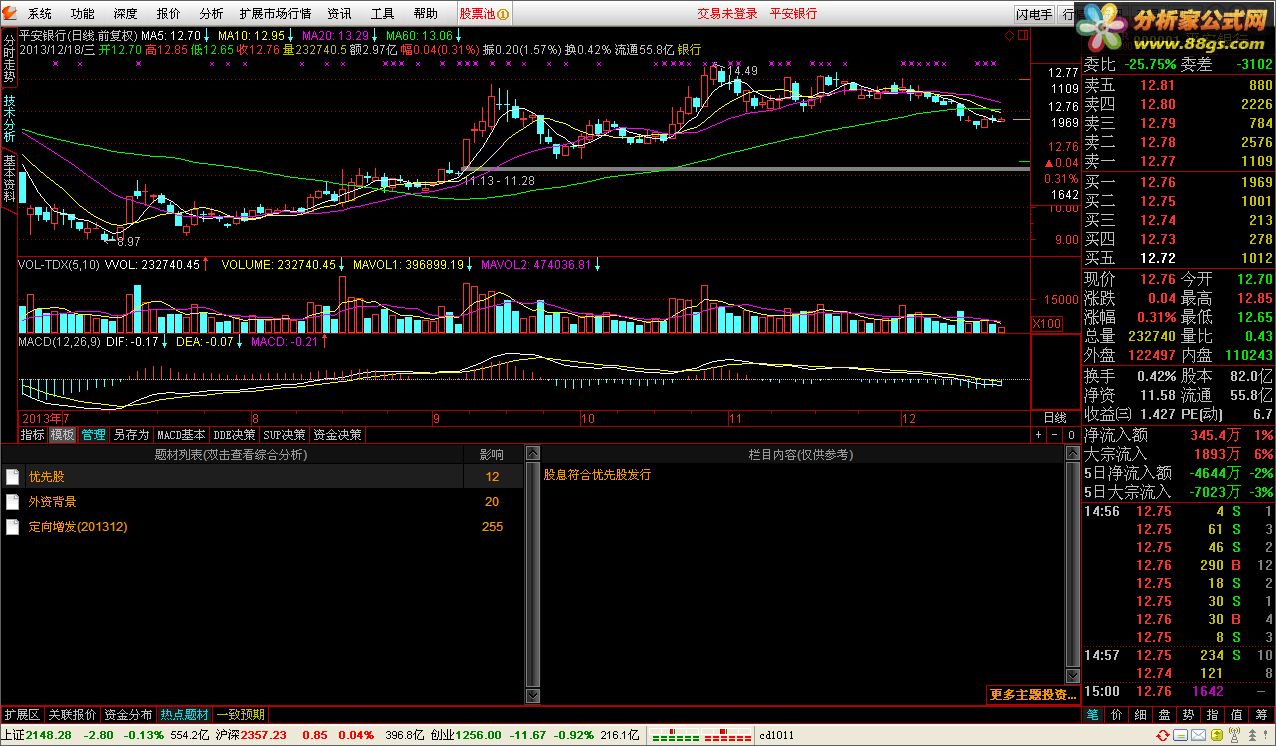Select the 优先股 topic row
Image resolution: width=1276 pixels, height=746 pixels.
coord(262,477)
